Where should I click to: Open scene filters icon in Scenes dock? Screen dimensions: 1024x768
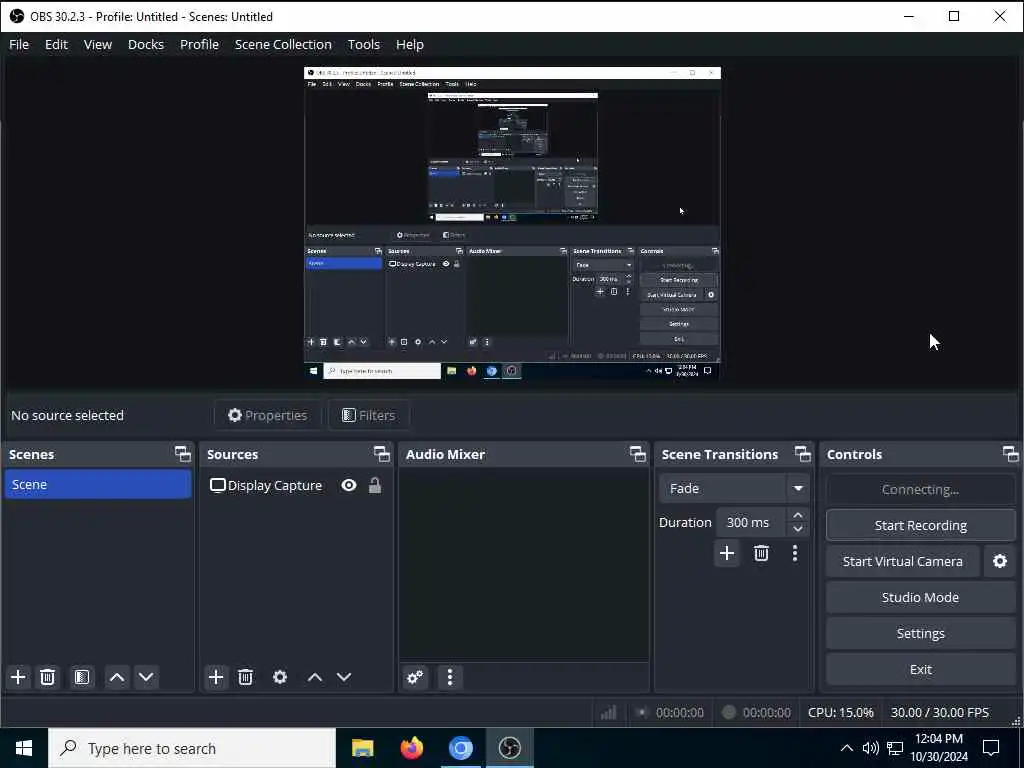(82, 677)
